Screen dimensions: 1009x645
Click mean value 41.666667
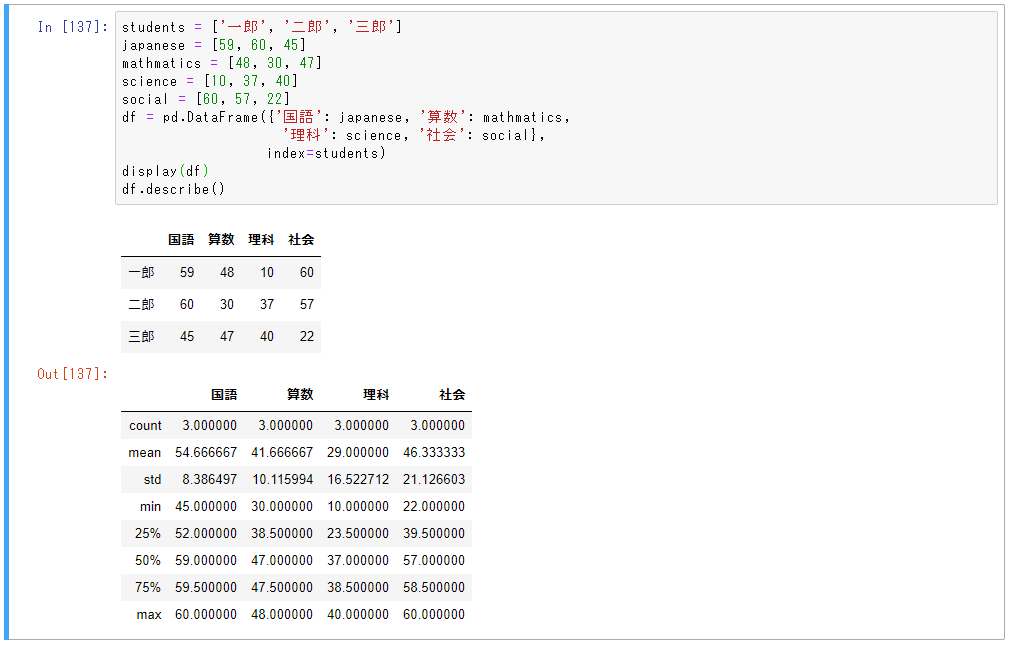(282, 453)
